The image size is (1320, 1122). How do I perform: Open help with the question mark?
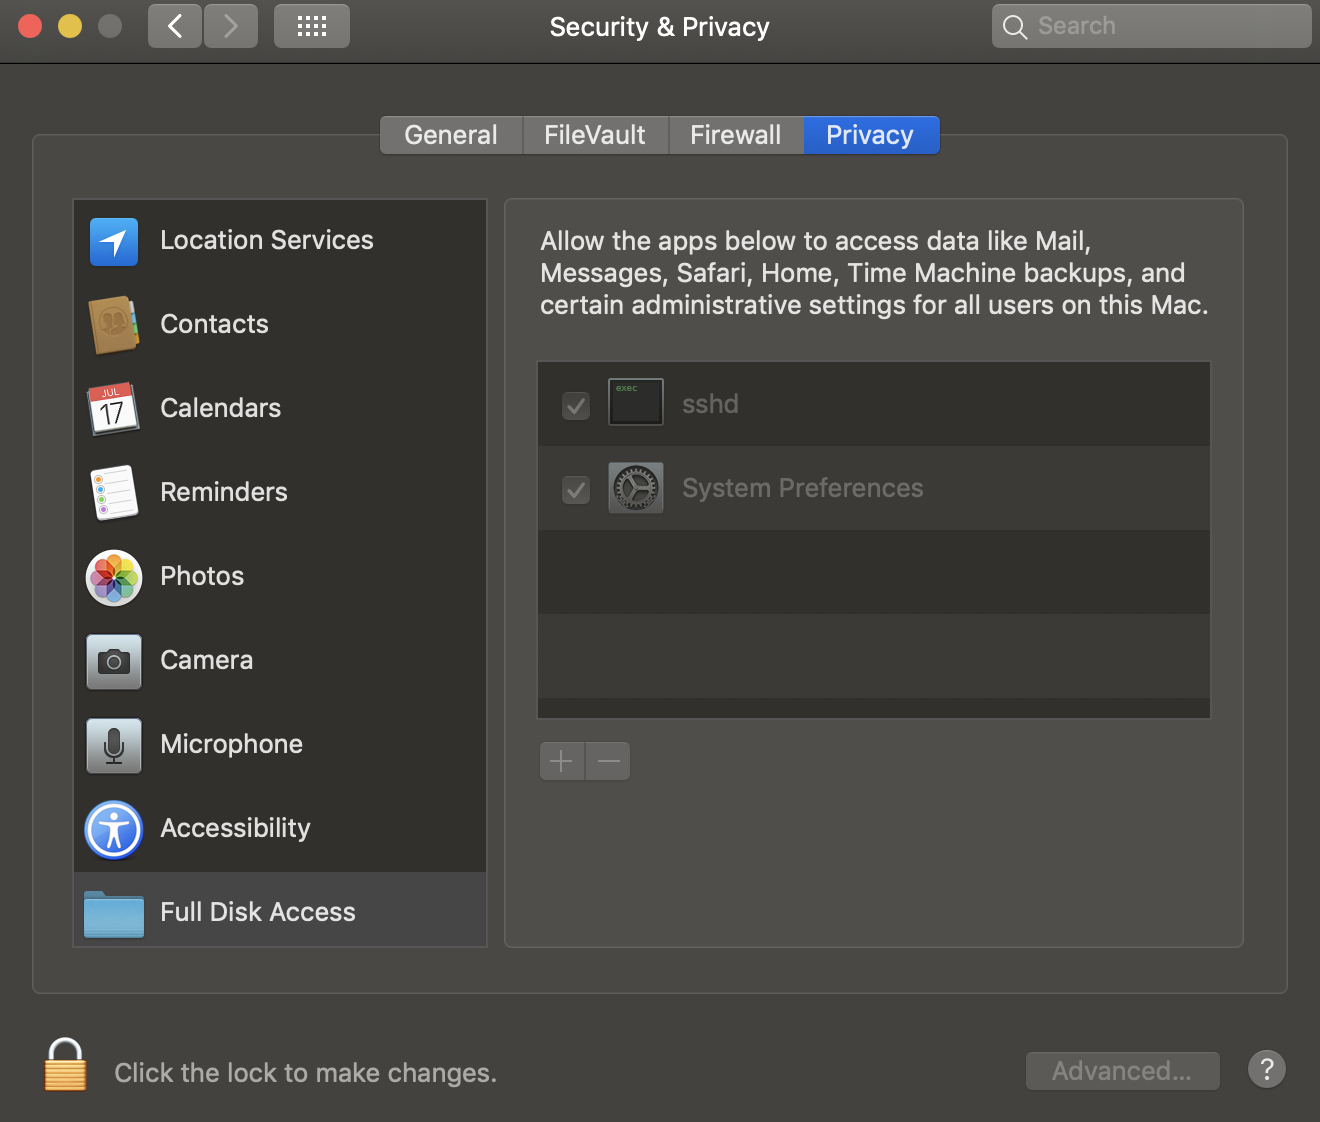click(1266, 1069)
